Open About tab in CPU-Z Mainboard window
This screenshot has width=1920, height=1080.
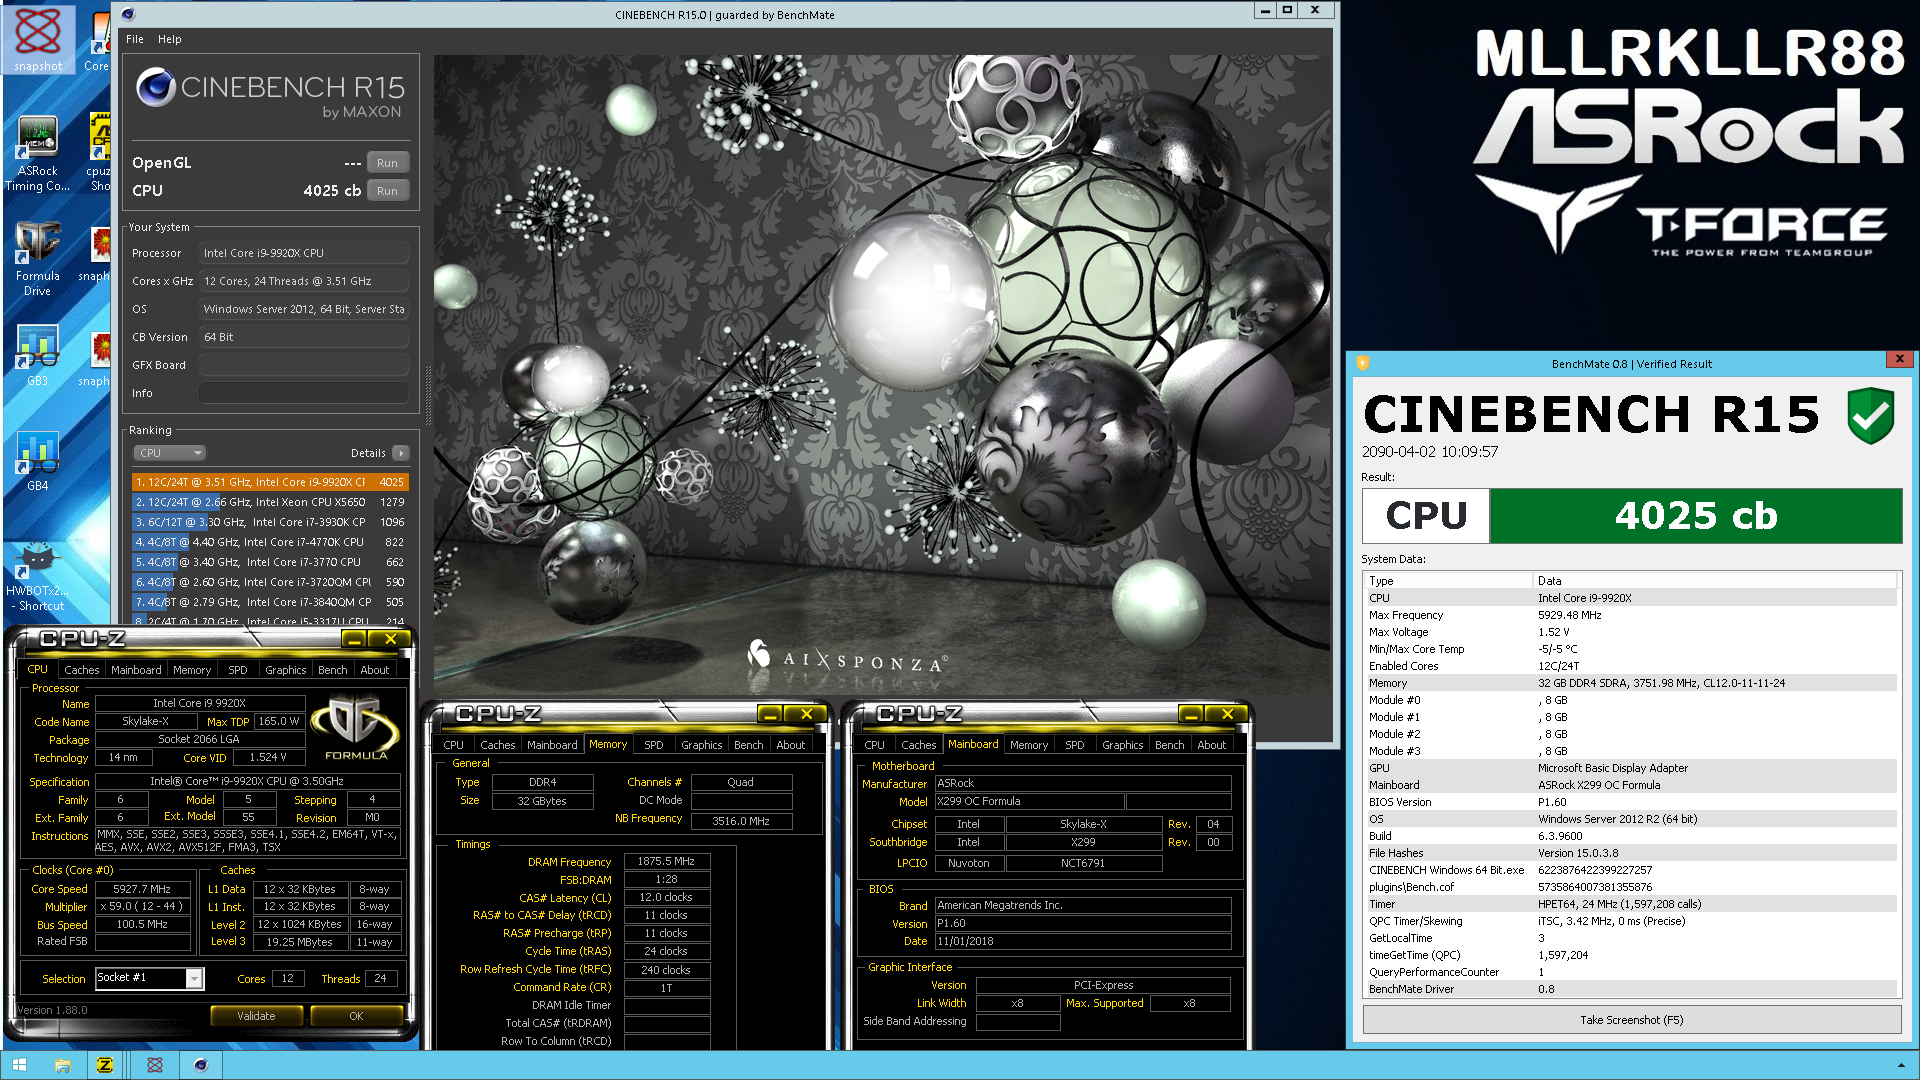[x=1212, y=745]
